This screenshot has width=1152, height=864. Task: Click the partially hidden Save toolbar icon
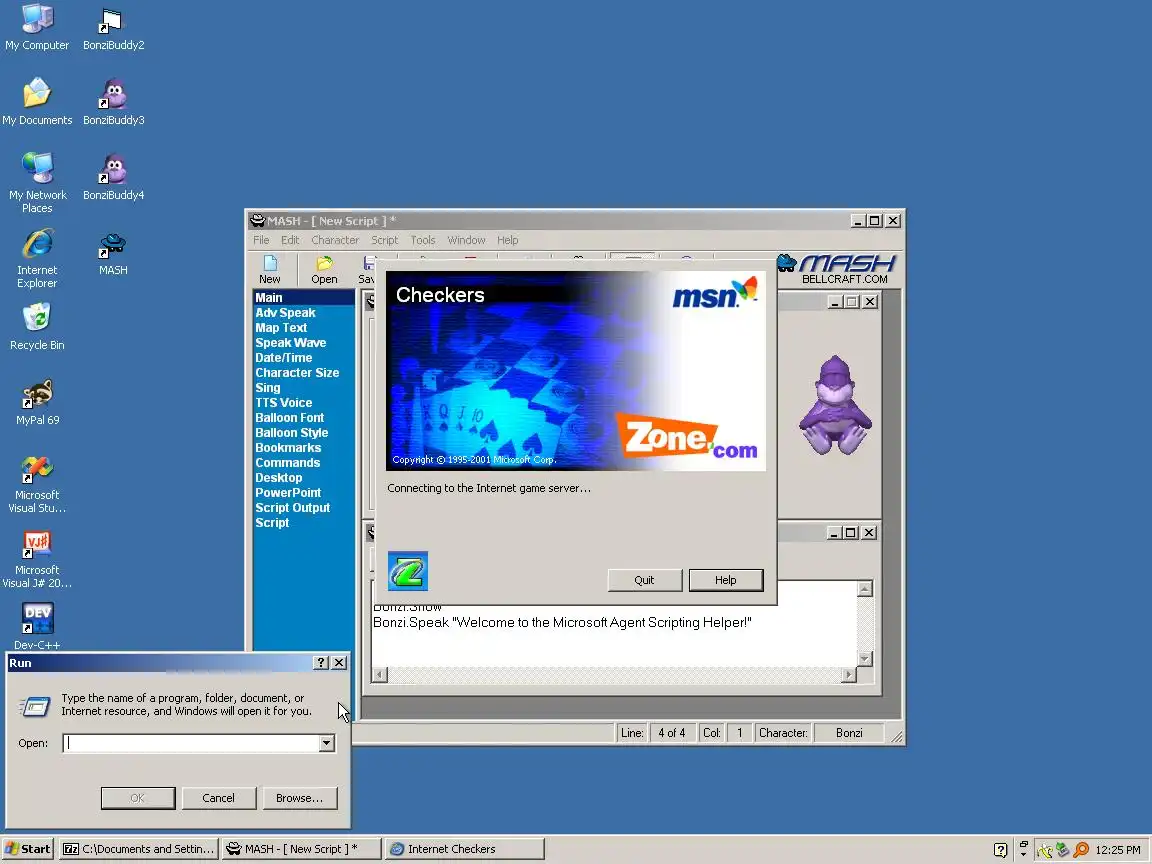point(367,270)
